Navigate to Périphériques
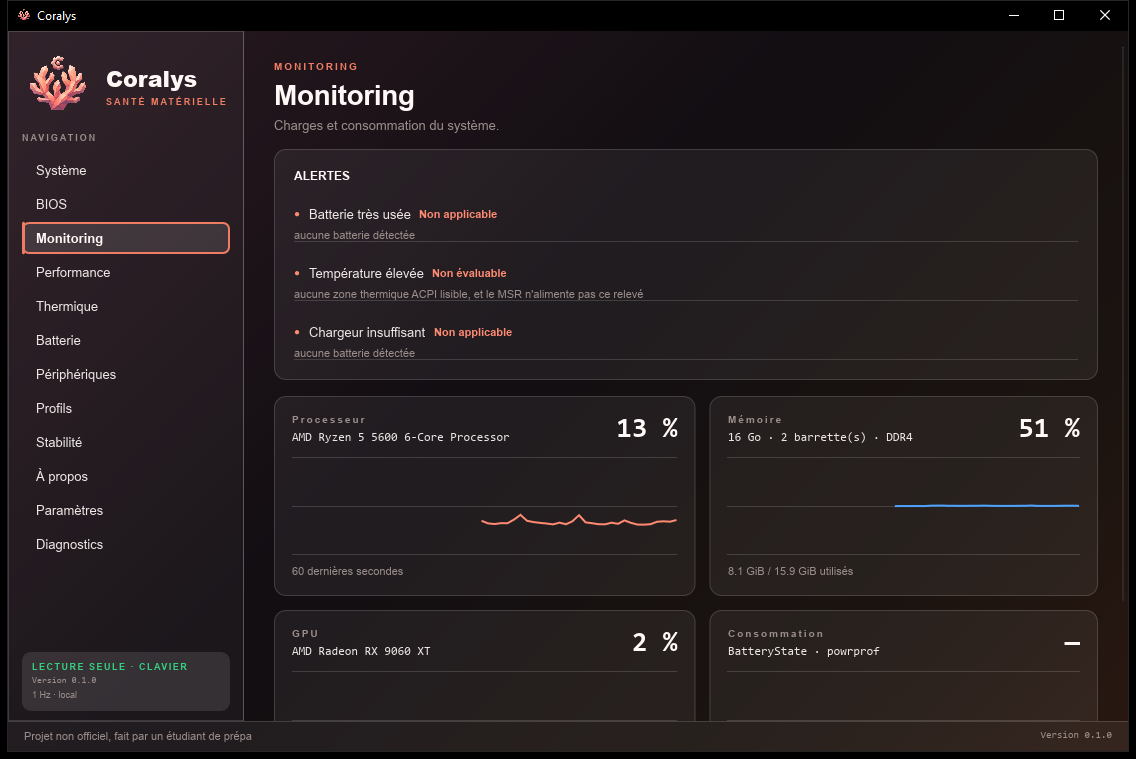The height and width of the screenshot is (759, 1136). pos(126,374)
